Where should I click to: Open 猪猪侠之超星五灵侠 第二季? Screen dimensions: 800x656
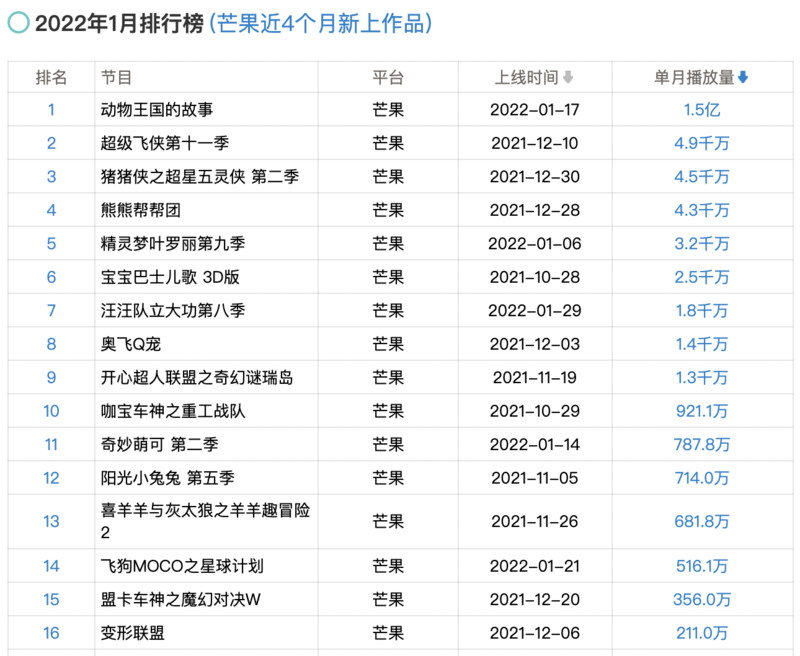pyautogui.click(x=199, y=176)
